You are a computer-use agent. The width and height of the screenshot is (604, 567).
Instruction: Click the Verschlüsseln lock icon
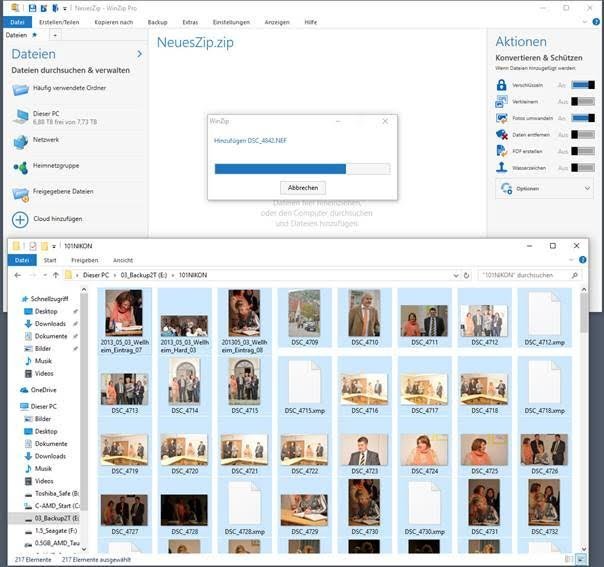coord(501,85)
